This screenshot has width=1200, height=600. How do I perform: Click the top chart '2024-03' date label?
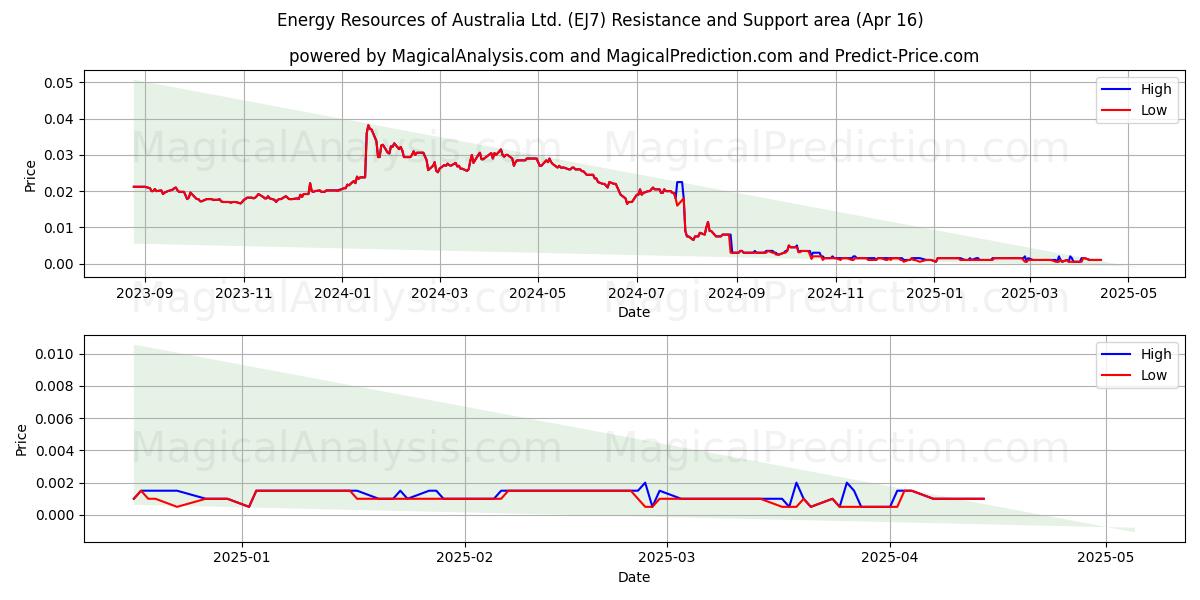pos(440,293)
